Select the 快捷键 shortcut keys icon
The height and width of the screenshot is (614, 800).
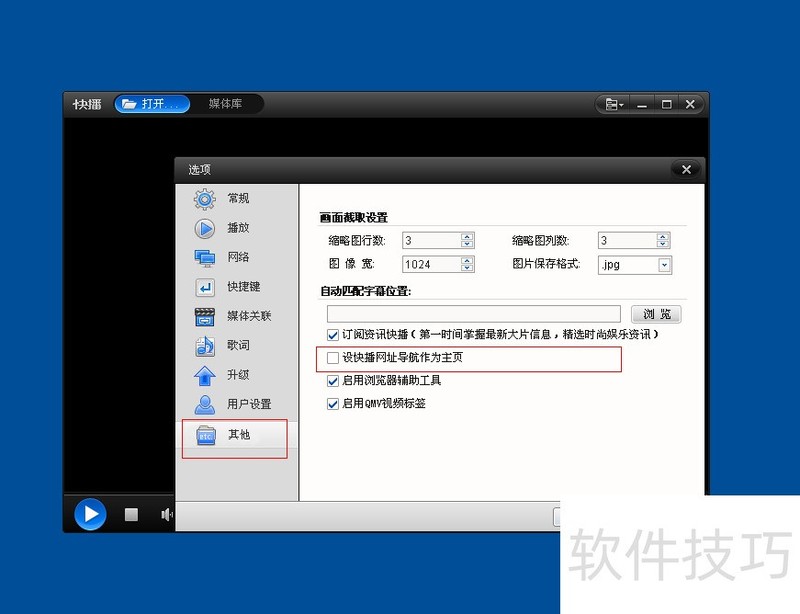(205, 287)
